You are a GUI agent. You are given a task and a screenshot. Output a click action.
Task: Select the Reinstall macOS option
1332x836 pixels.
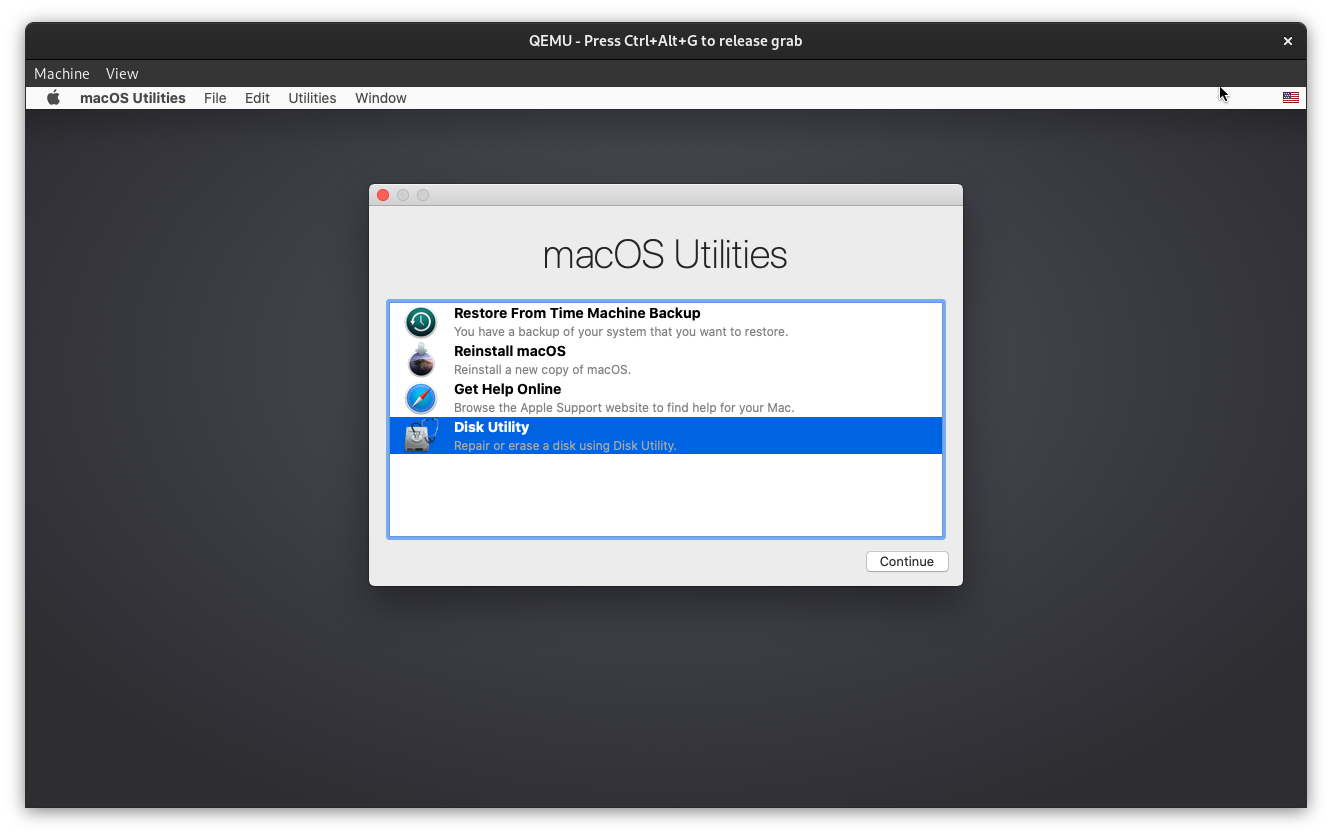pos(600,359)
